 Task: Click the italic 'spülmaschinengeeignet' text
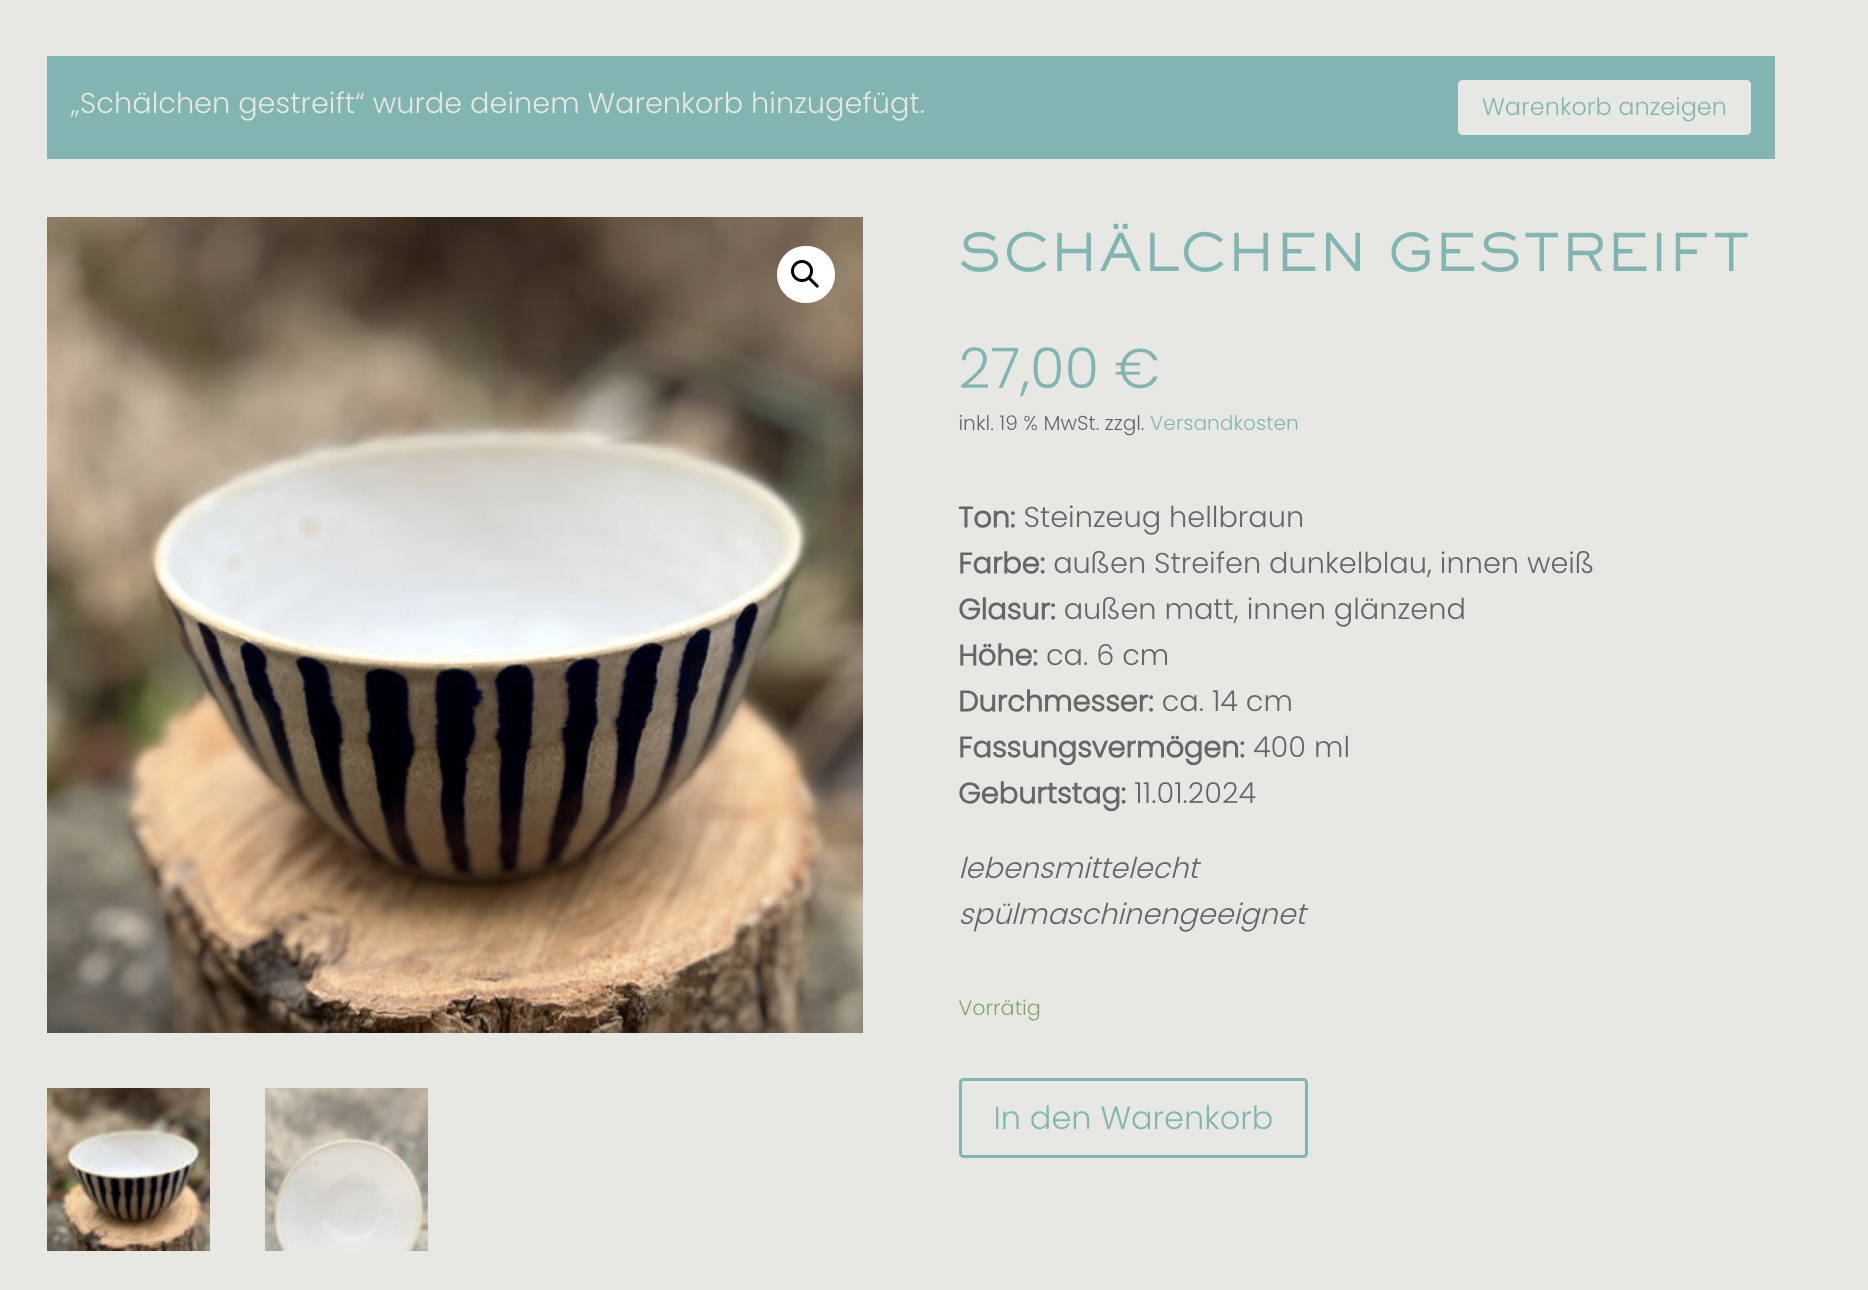[x=1132, y=914]
